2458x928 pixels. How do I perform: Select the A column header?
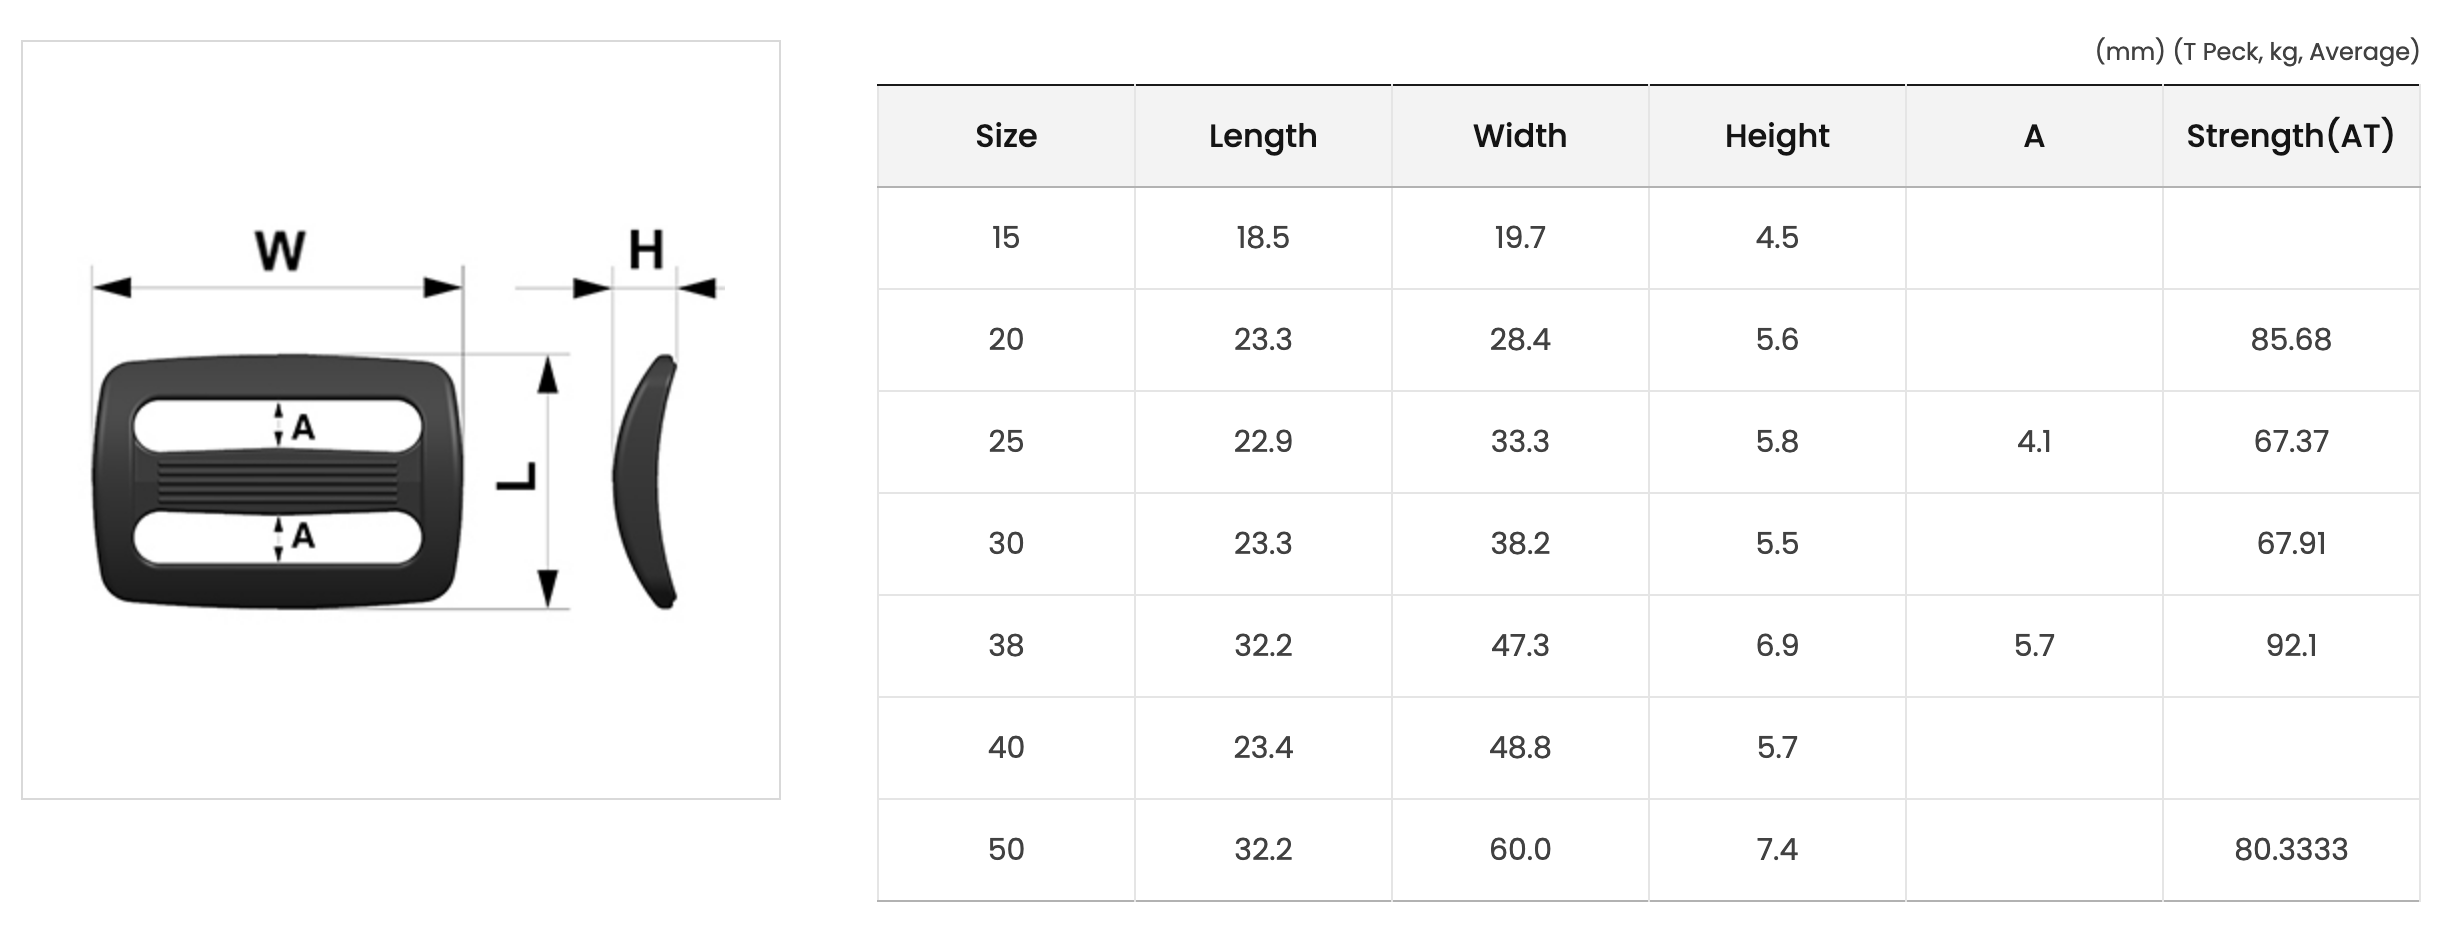pyautogui.click(x=2034, y=136)
